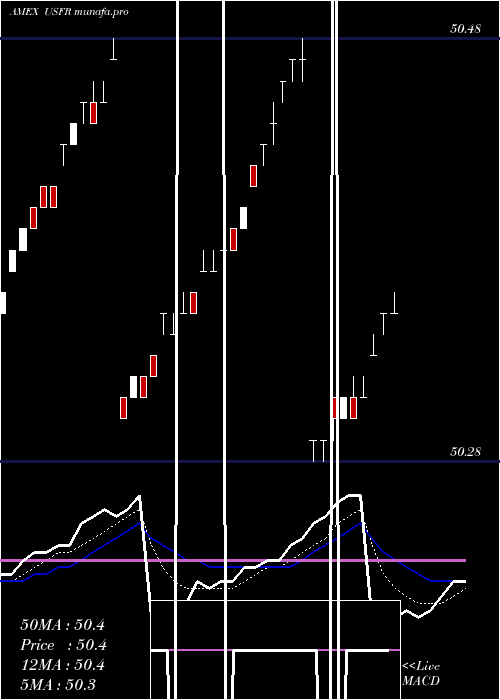Click the <<Live MACD label
Viewport: 500px width, 700px height.
421,674
